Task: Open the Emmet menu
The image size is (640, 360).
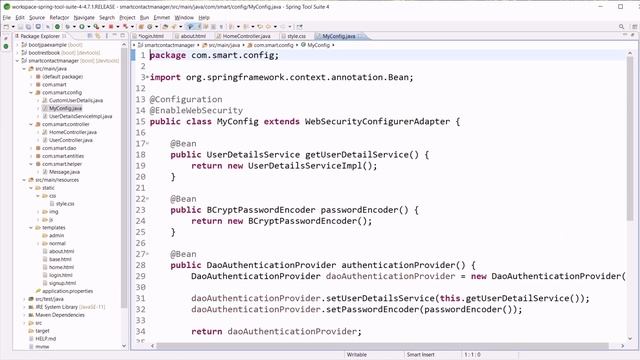Action: (x=162, y=18)
